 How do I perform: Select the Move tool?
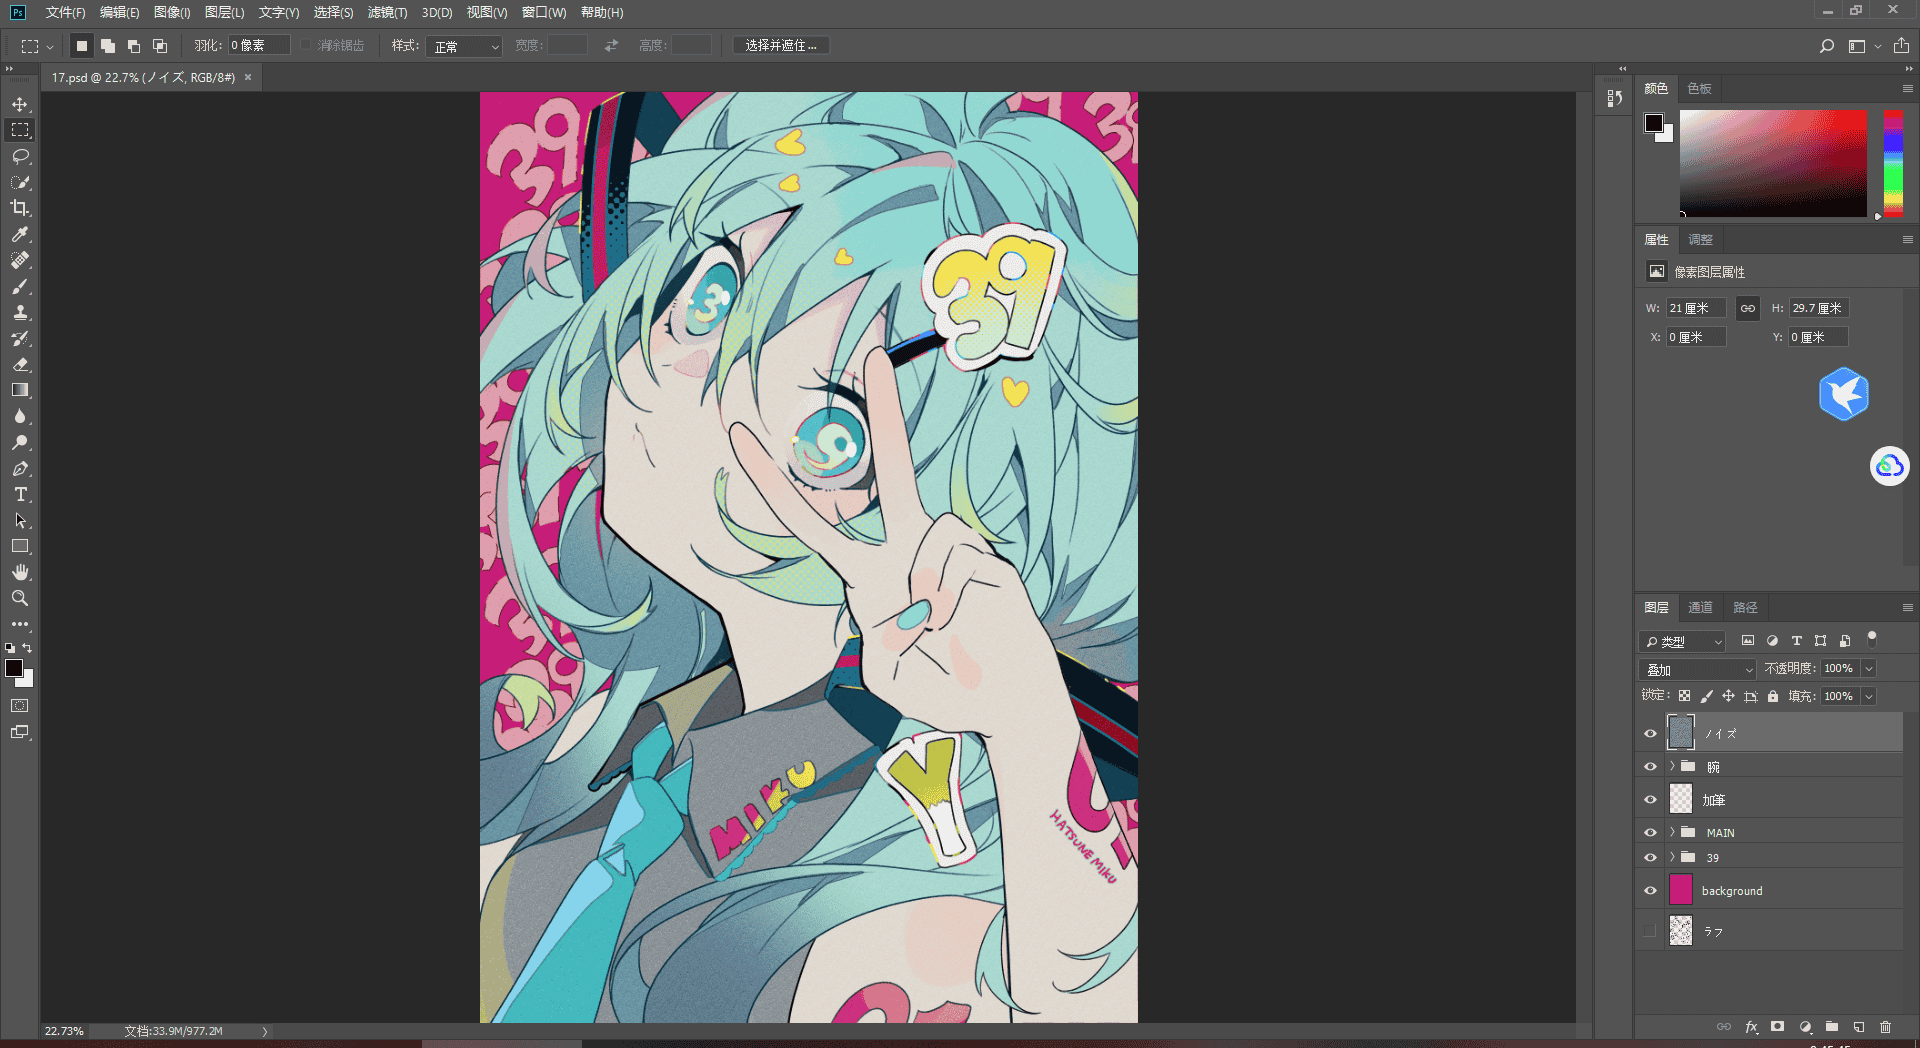(x=20, y=104)
